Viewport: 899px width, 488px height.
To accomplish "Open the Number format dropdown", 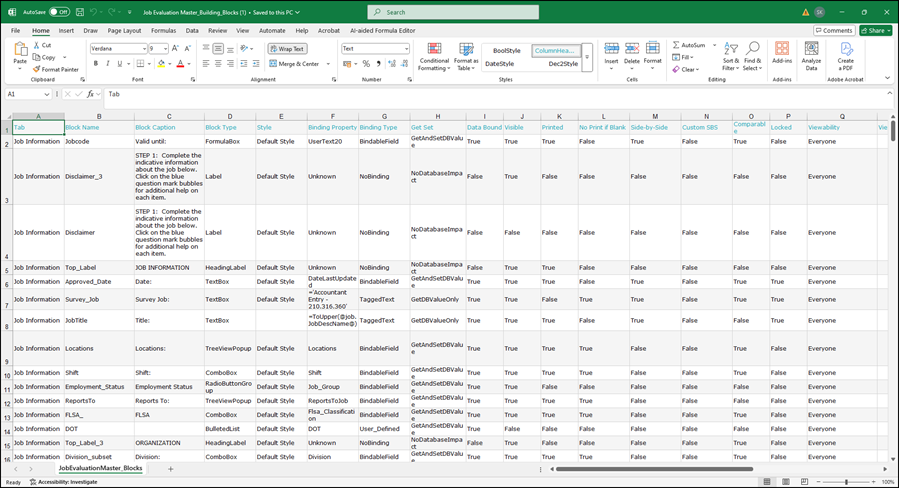I will pos(406,49).
